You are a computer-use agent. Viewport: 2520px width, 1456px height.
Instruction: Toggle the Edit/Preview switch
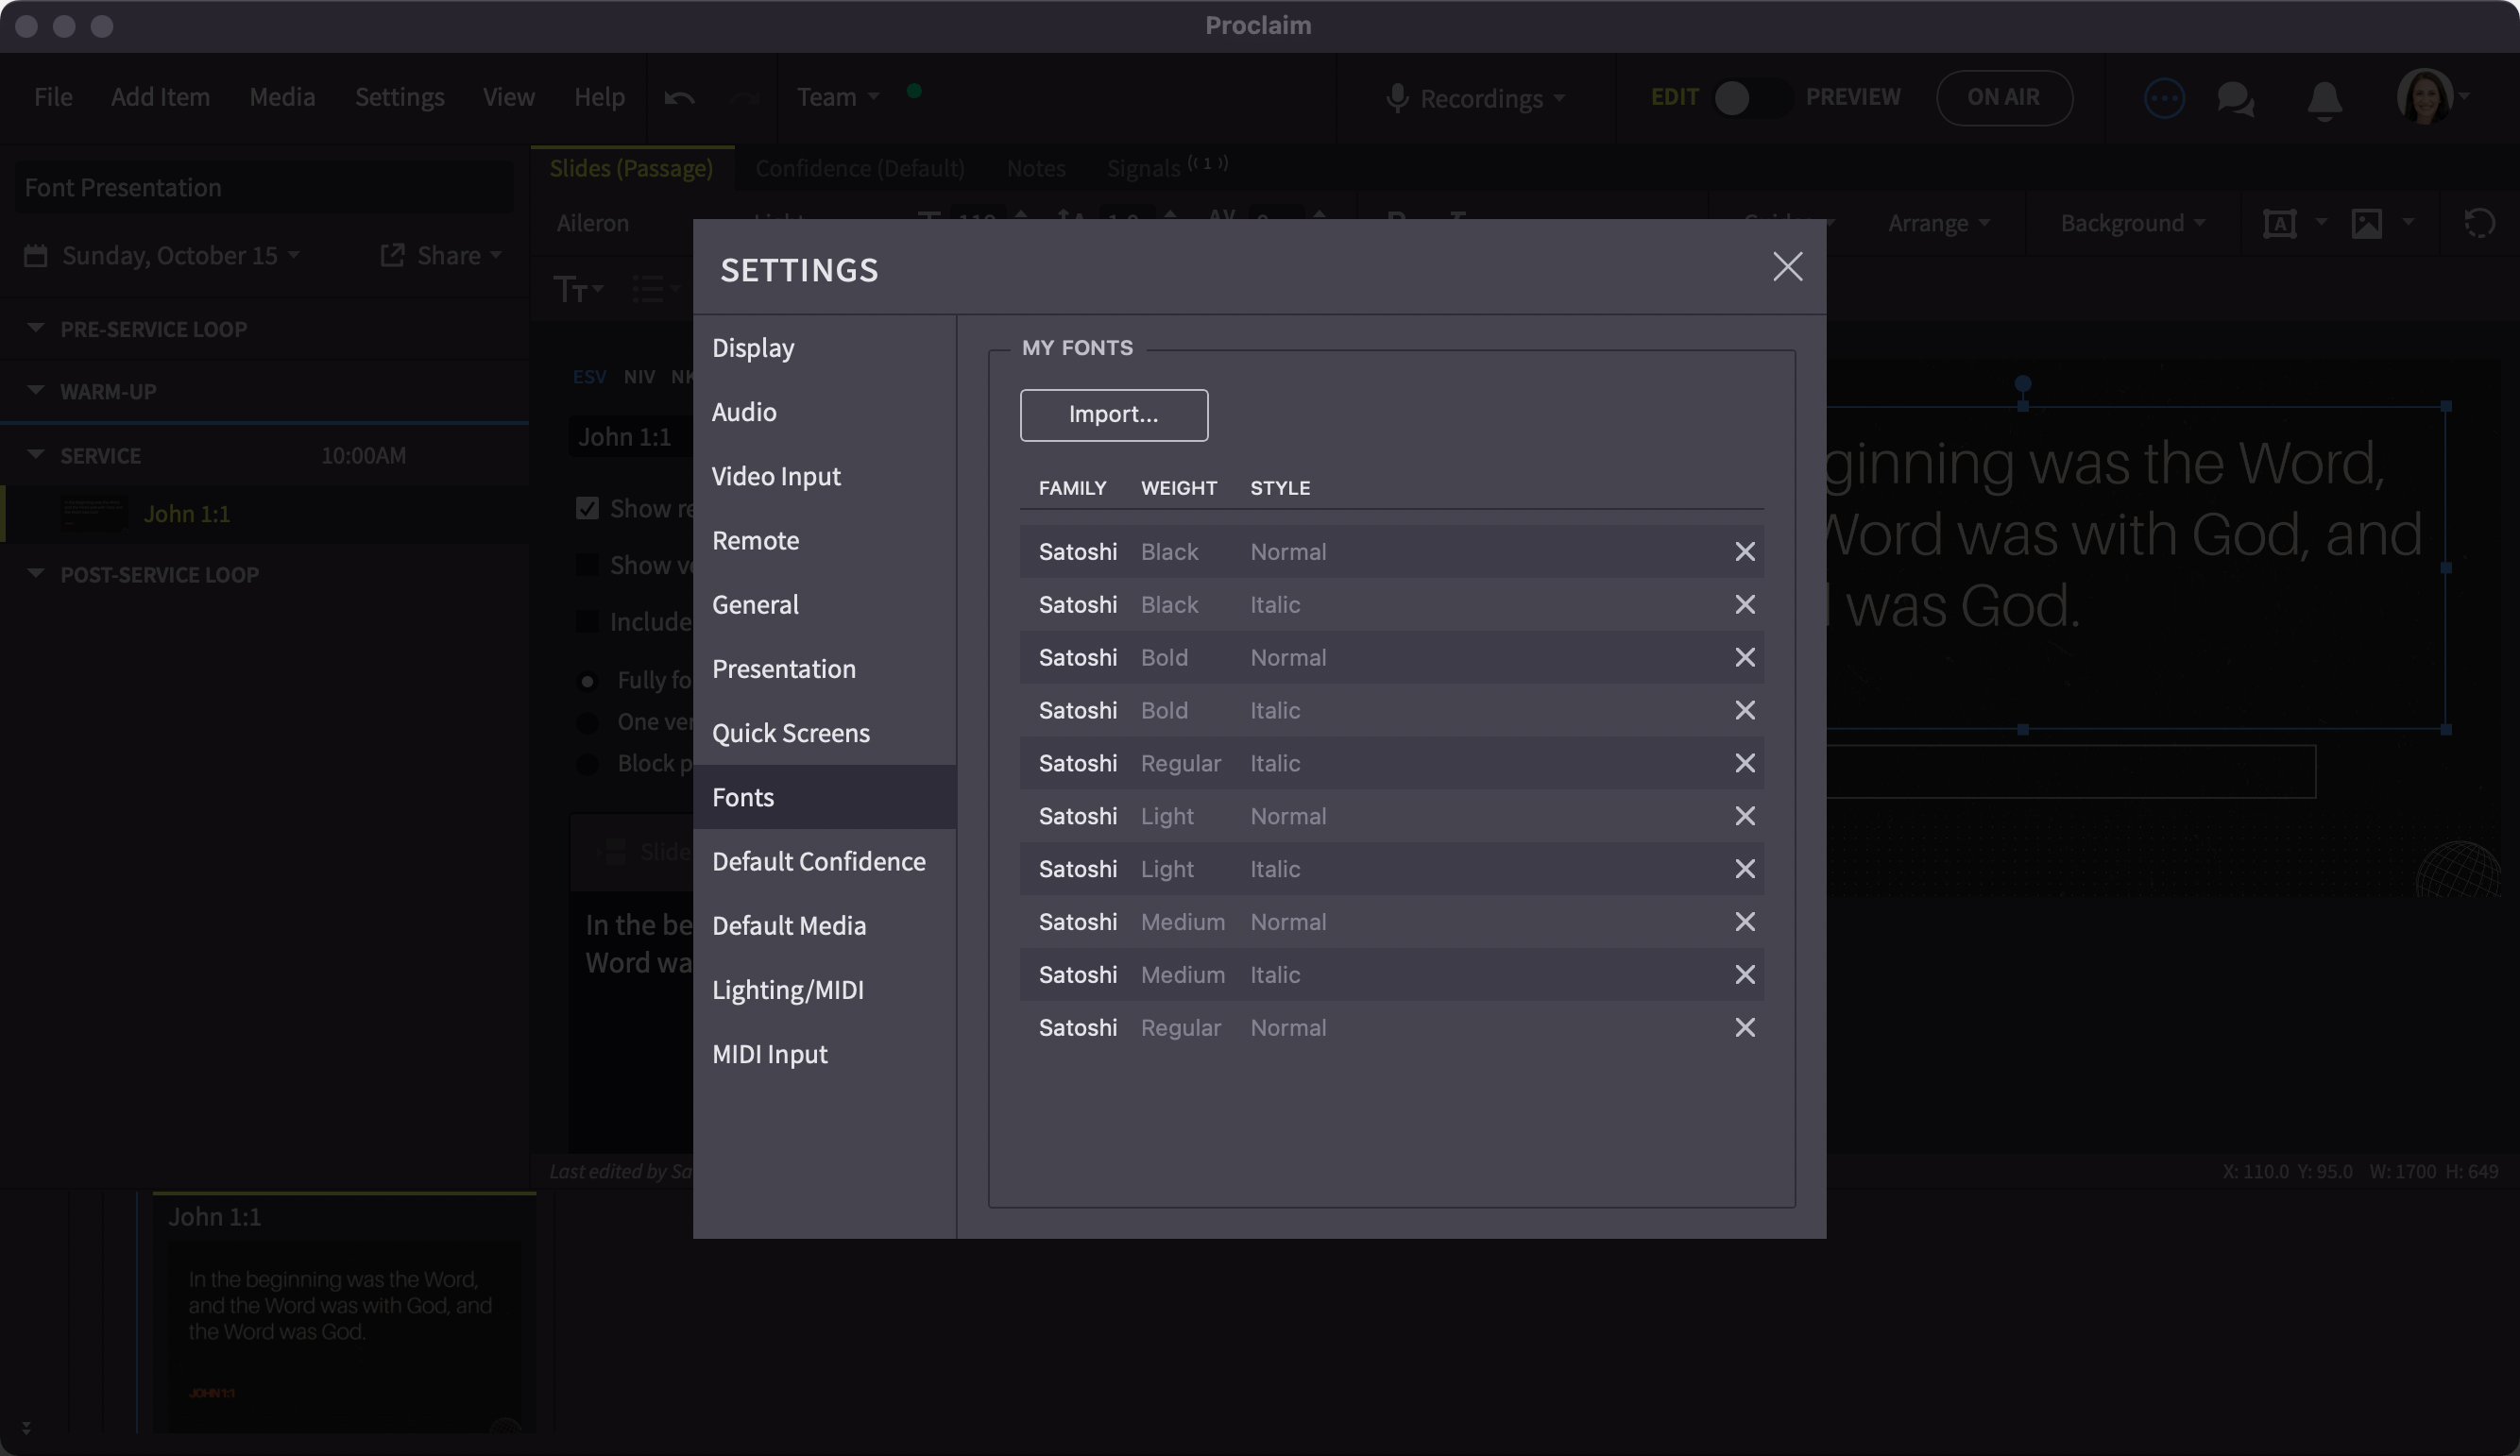1752,98
